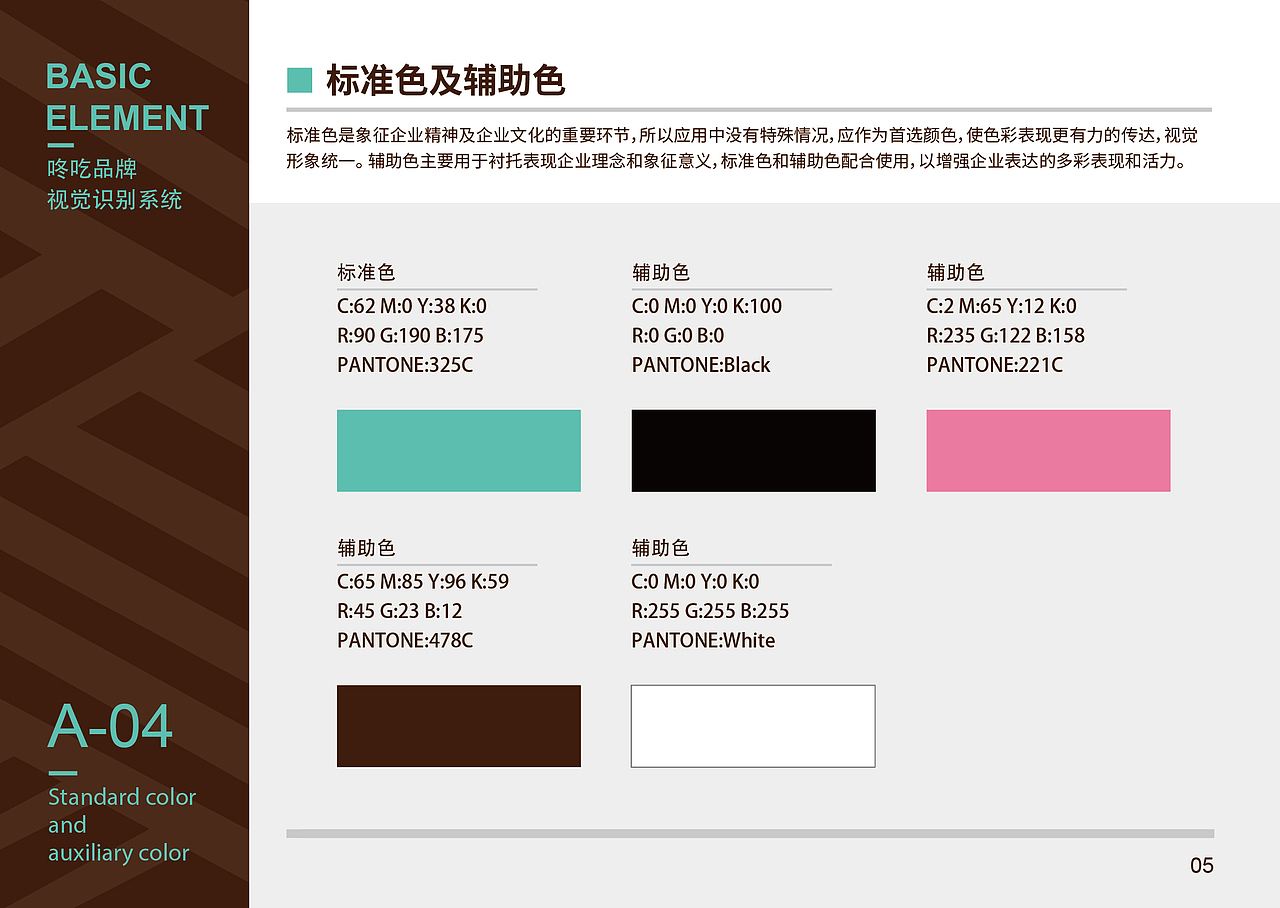The width and height of the screenshot is (1280, 908).
Task: Pick the dark brown PANTONE 478C swatch
Action: [x=459, y=726]
